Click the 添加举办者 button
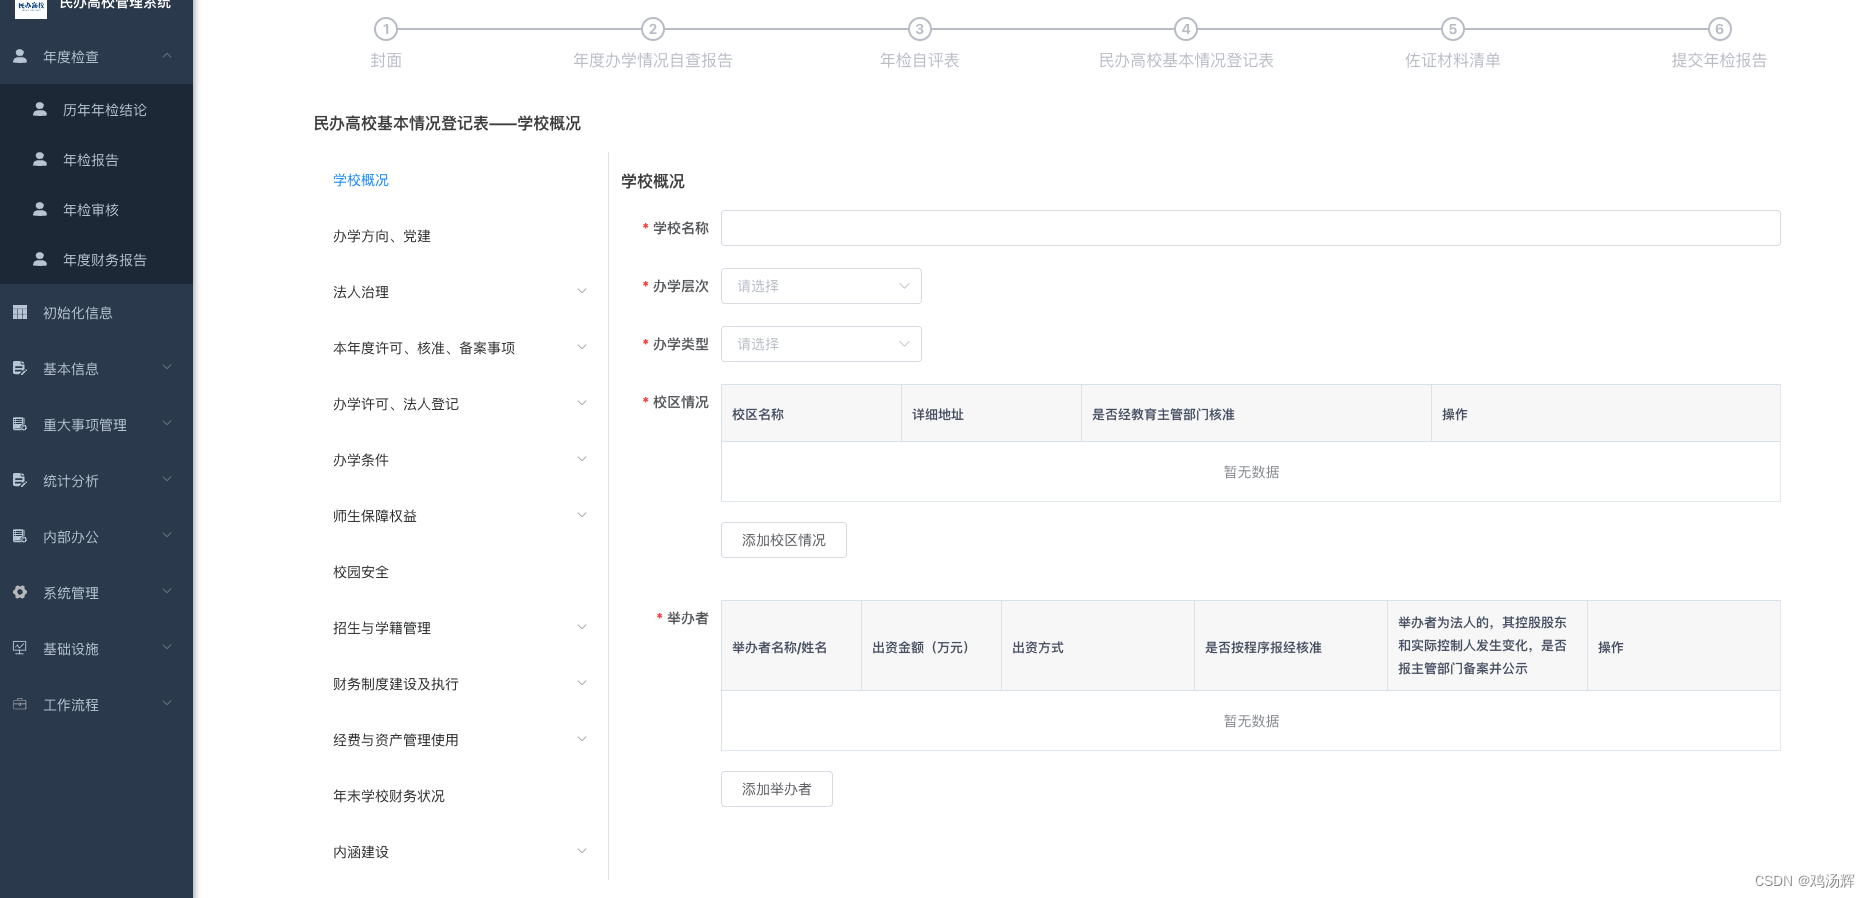The height and width of the screenshot is (898, 1870). click(x=777, y=789)
